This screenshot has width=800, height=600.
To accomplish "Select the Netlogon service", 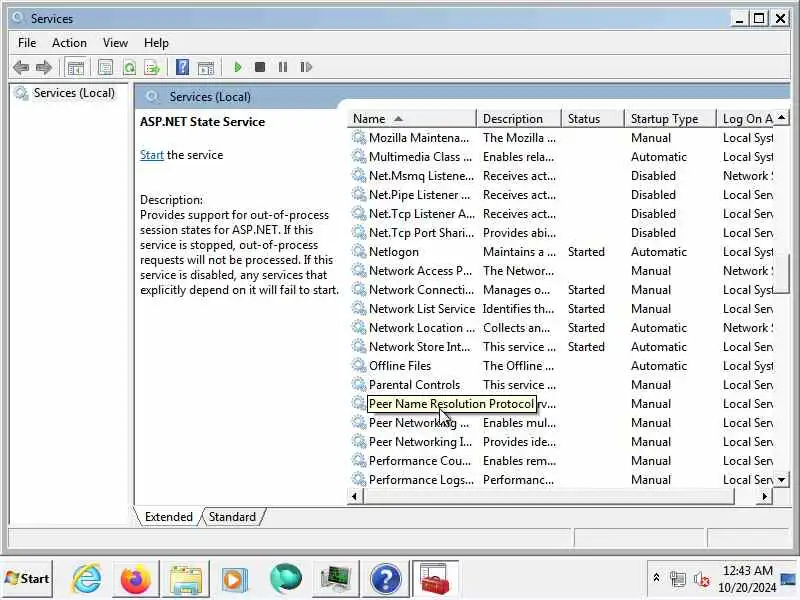I will [562, 252].
